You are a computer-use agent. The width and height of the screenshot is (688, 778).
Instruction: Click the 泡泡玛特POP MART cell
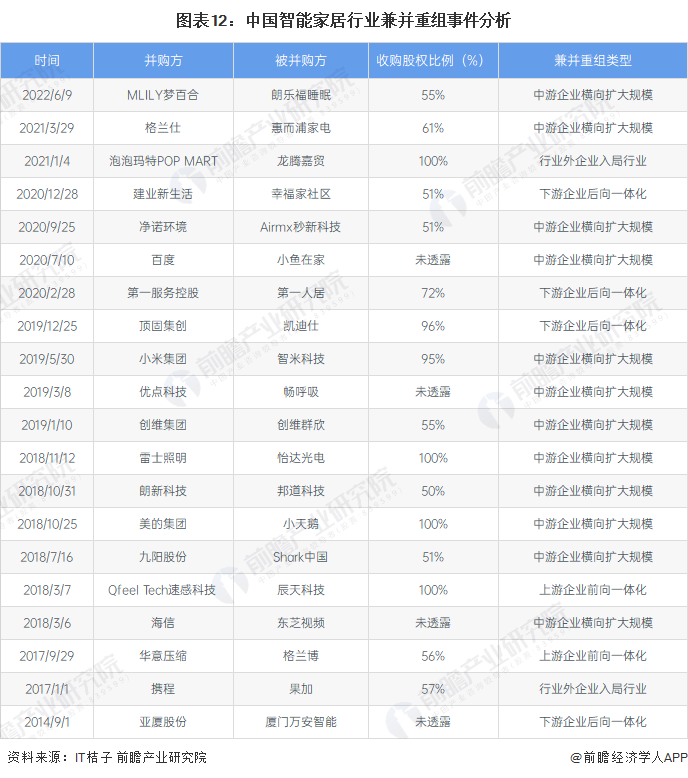(163, 161)
